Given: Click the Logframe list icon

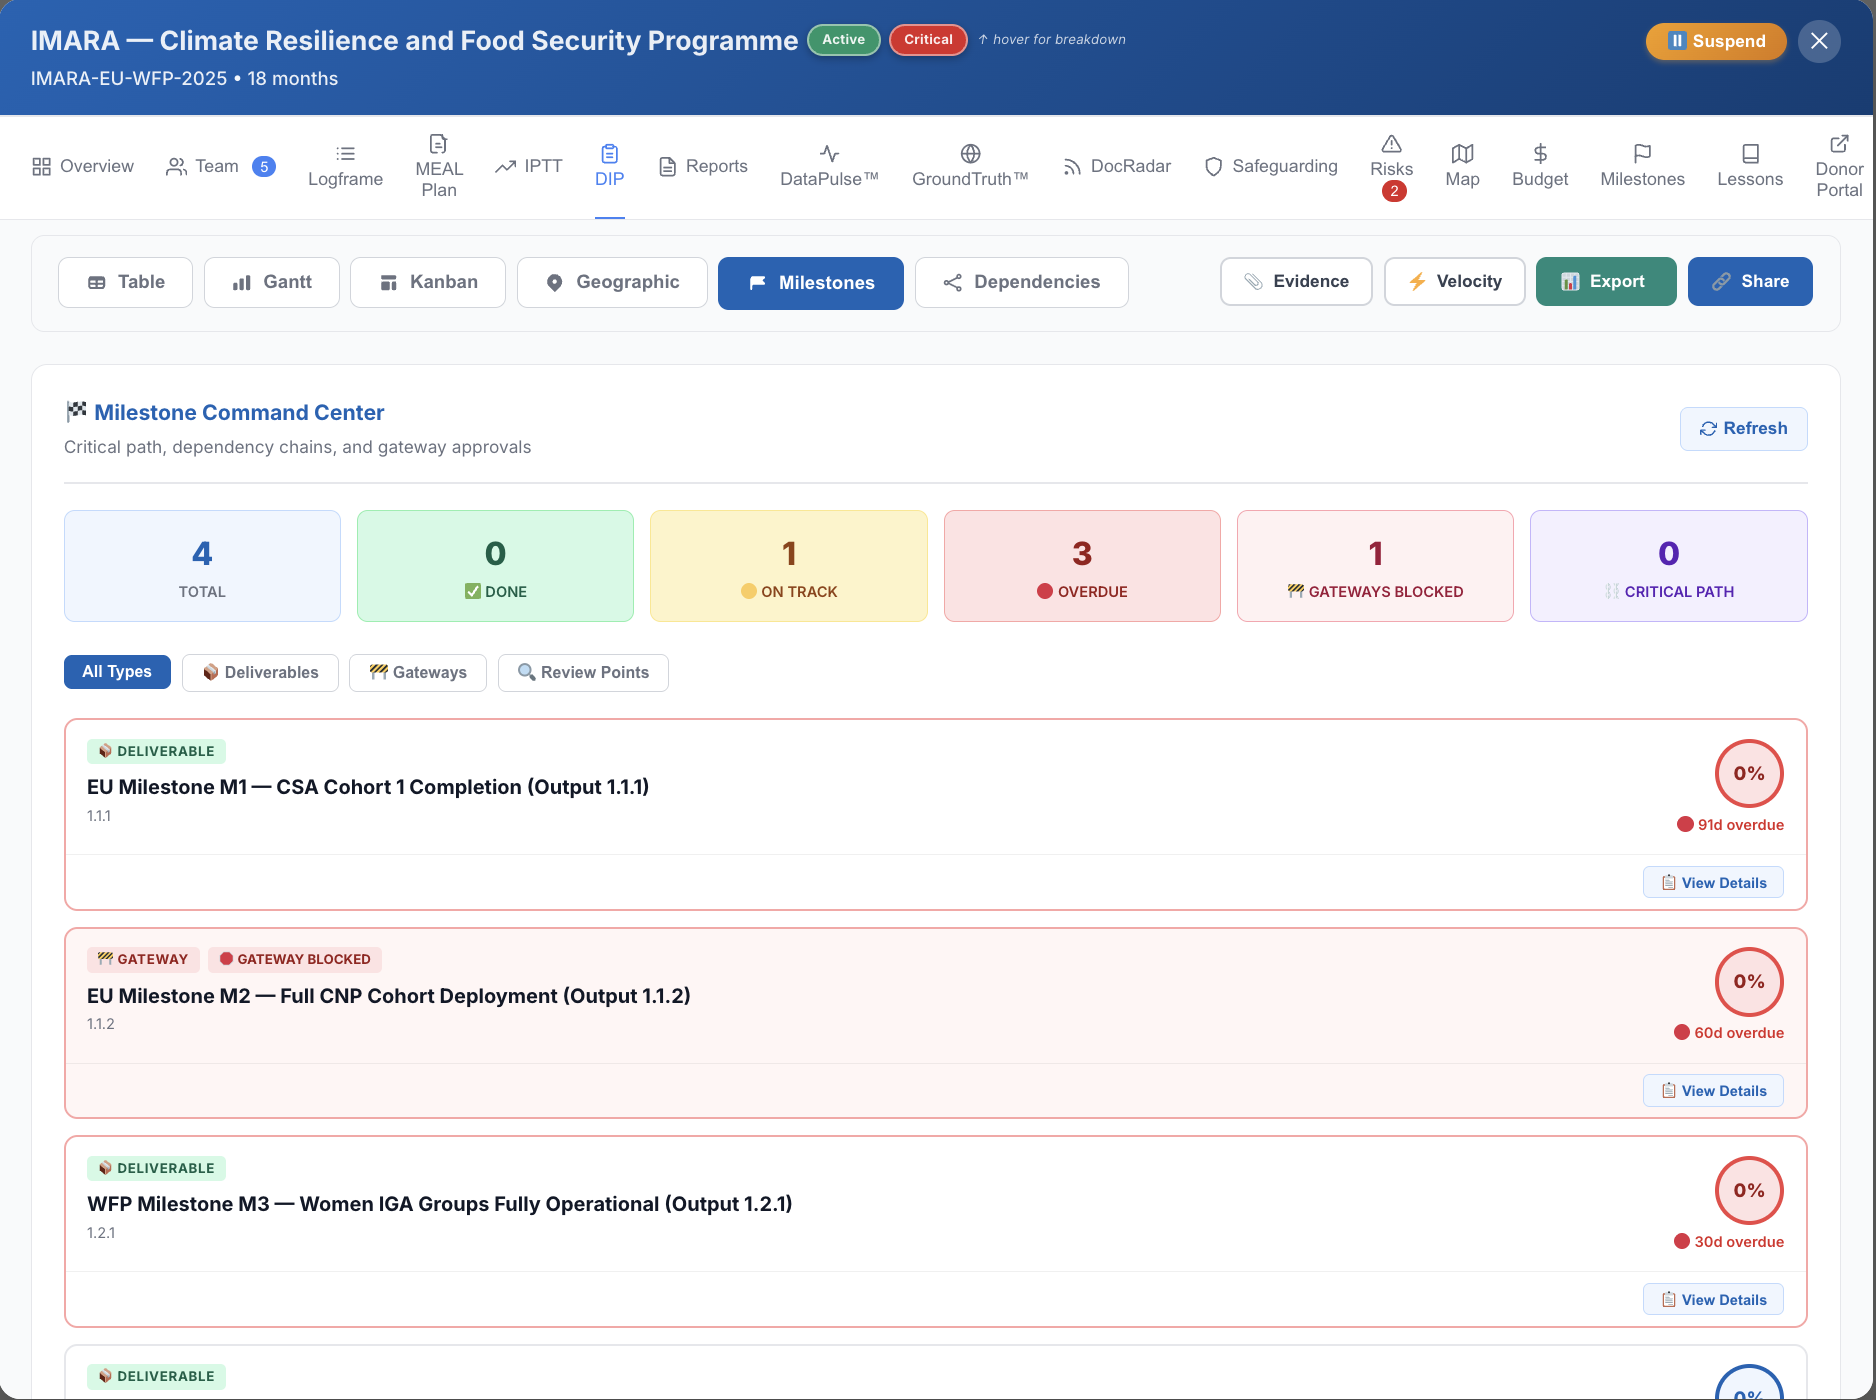Looking at the screenshot, I should (345, 154).
